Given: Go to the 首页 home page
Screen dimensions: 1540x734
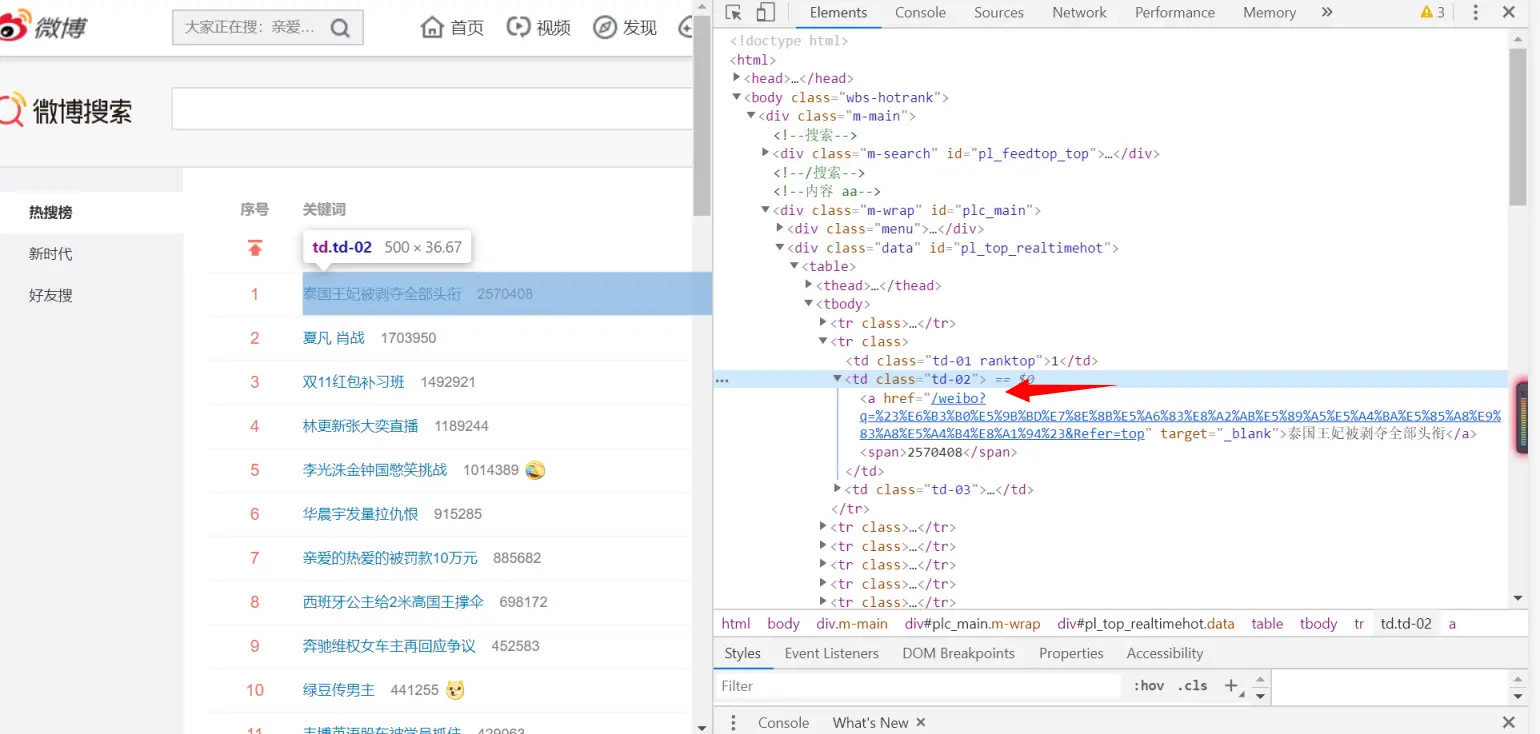Looking at the screenshot, I should [x=452, y=28].
